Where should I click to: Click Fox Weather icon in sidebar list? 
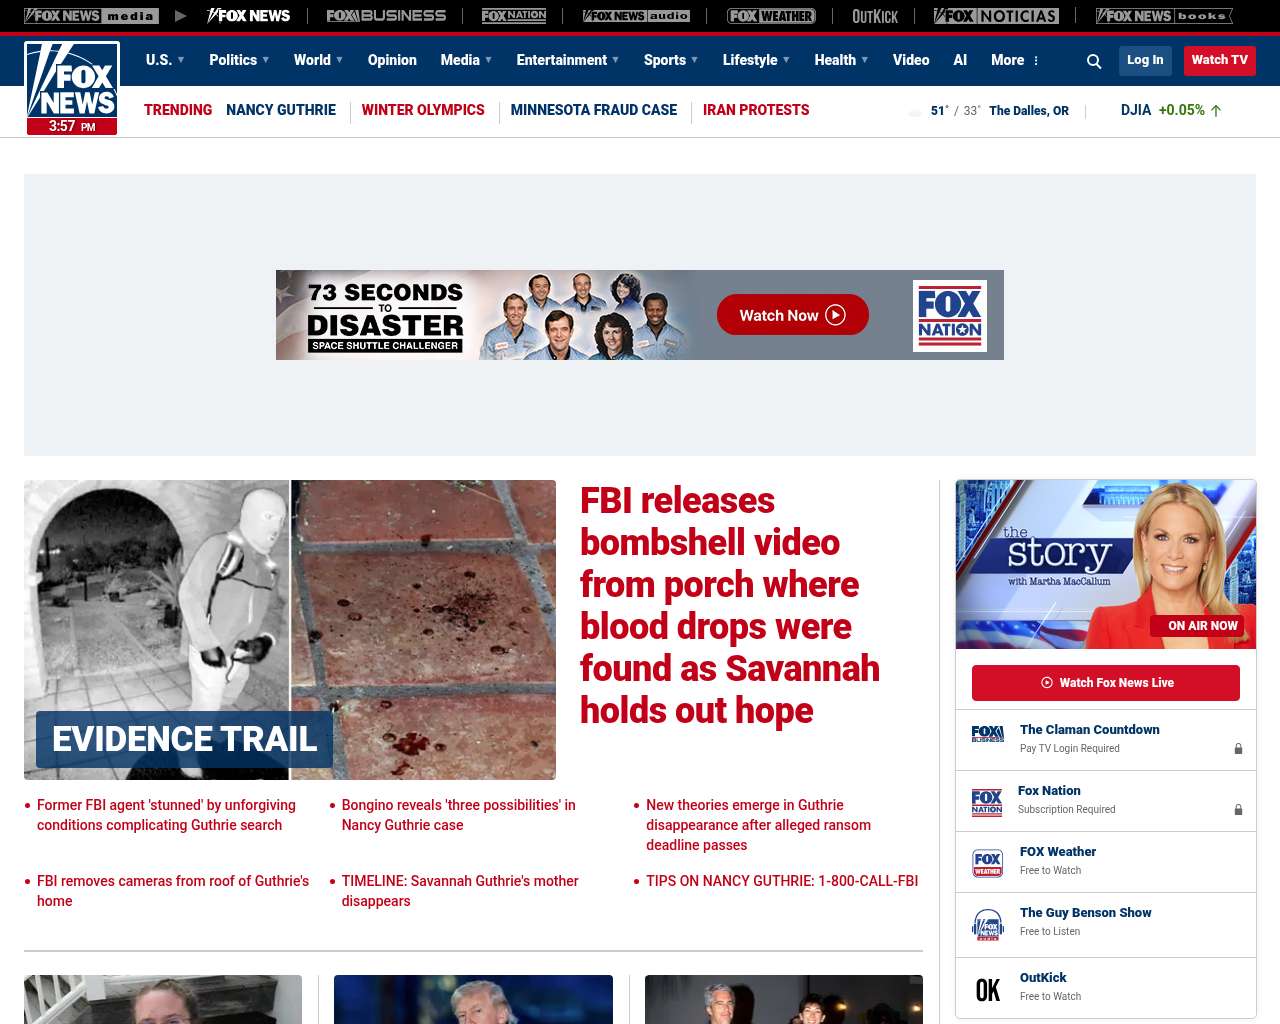(988, 863)
